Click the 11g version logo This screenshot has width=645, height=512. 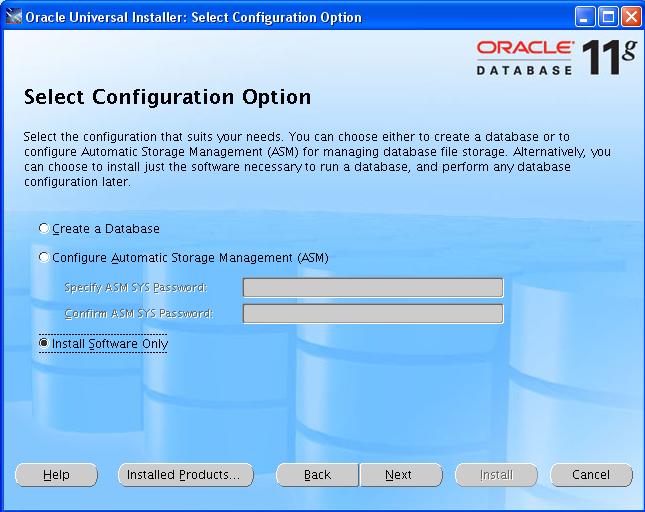coord(610,58)
